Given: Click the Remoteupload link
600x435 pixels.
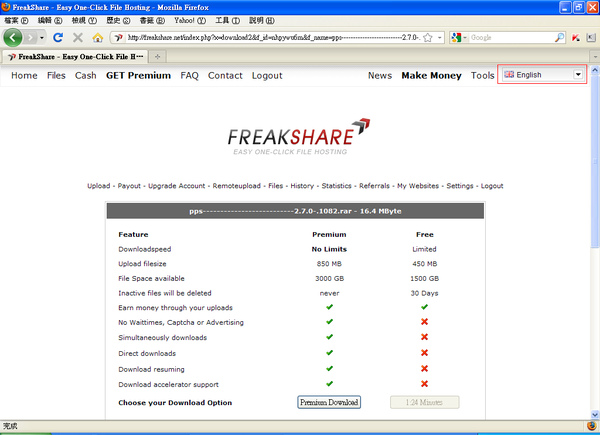Looking at the screenshot, I should coord(236,186).
